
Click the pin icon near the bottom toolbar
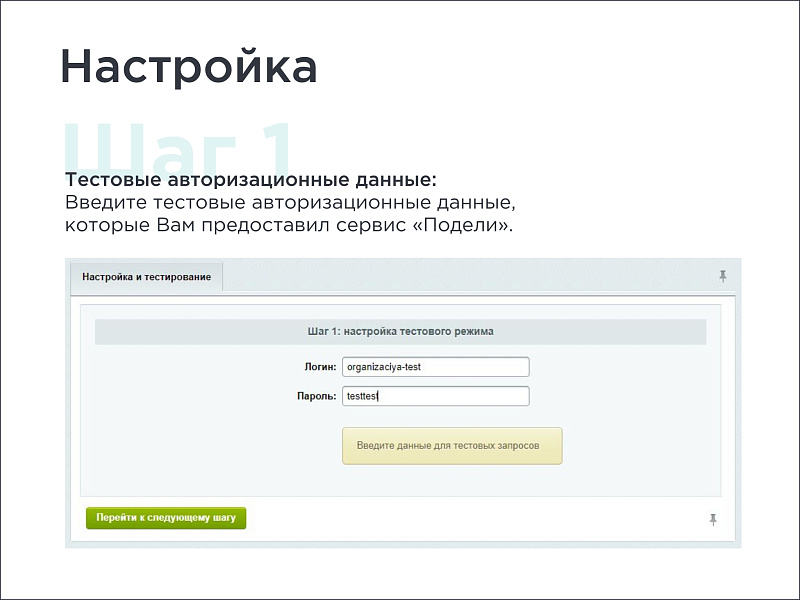713,519
